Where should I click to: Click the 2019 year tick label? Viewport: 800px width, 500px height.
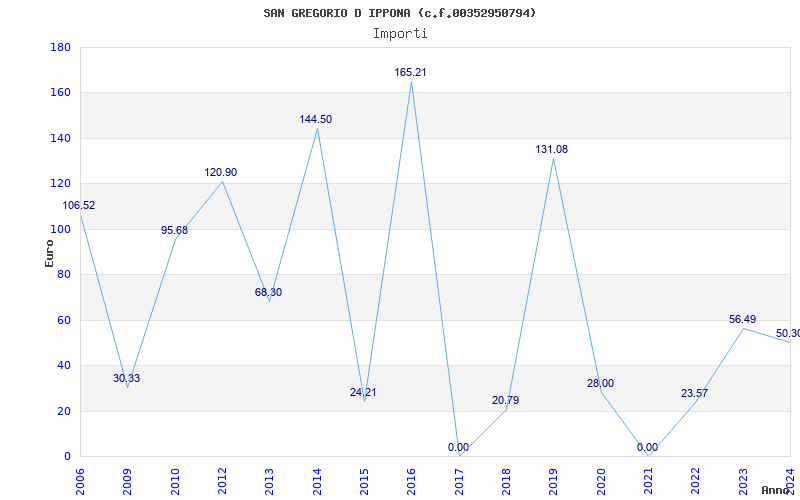[554, 481]
